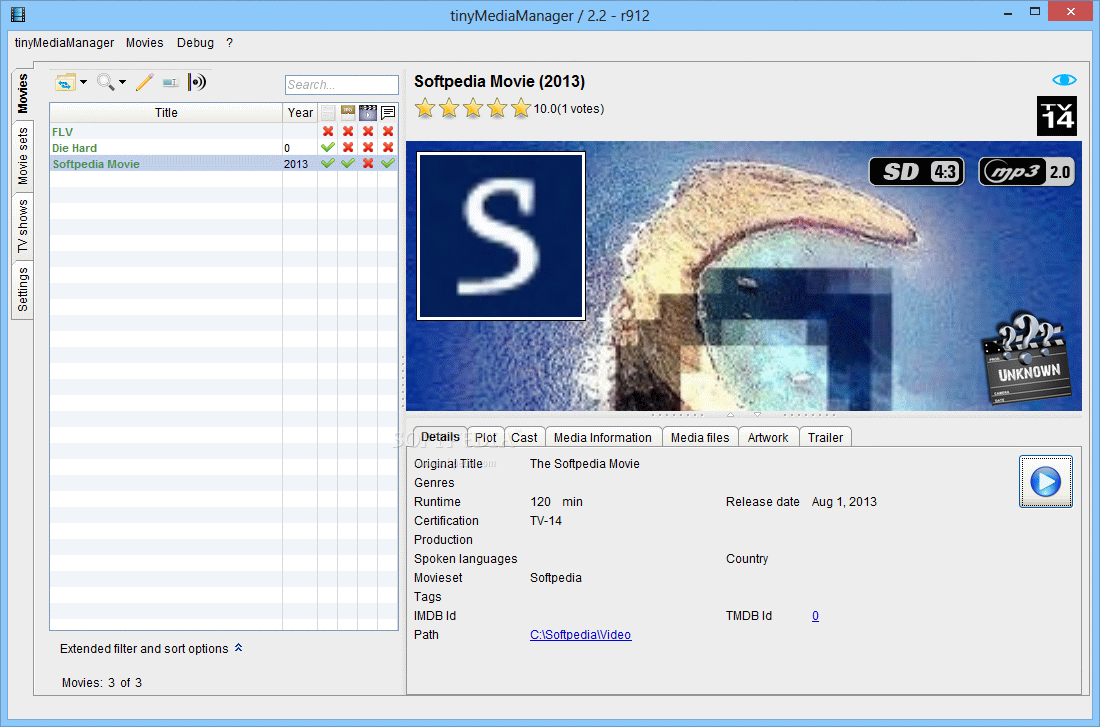Click the red X subtitles status for Die Hard
This screenshot has height=727, width=1100.
[388, 147]
